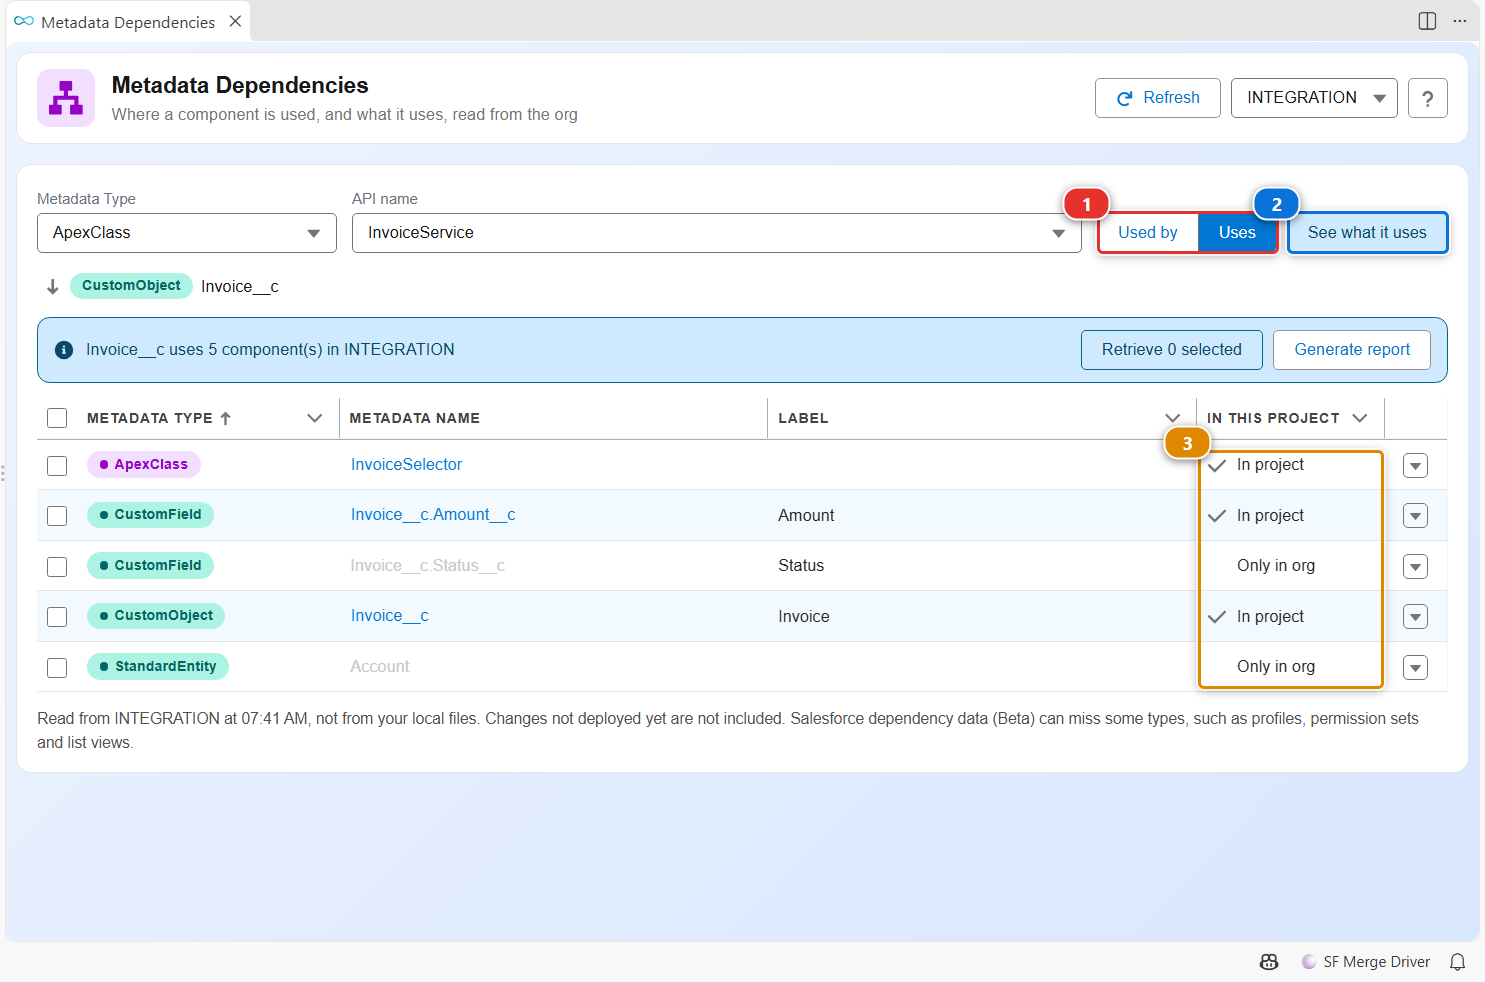Click the Status label cell
Screen dimensions: 1485x982
coord(801,566)
